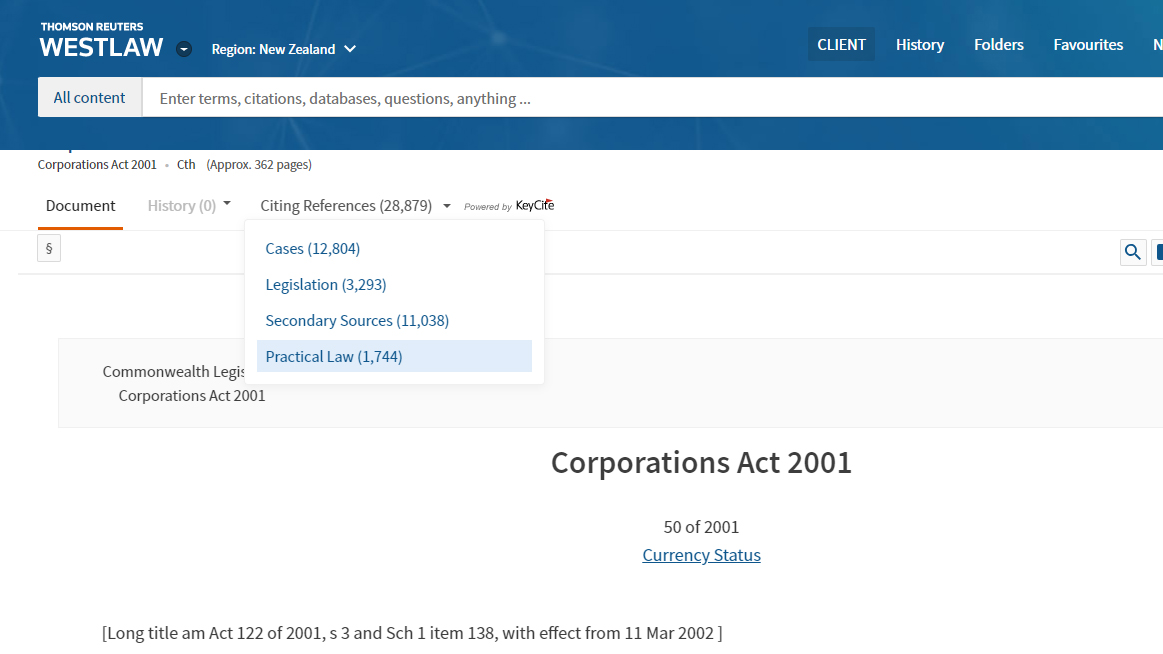Open History in the top navigation
This screenshot has width=1163, height=654.
coord(919,44)
